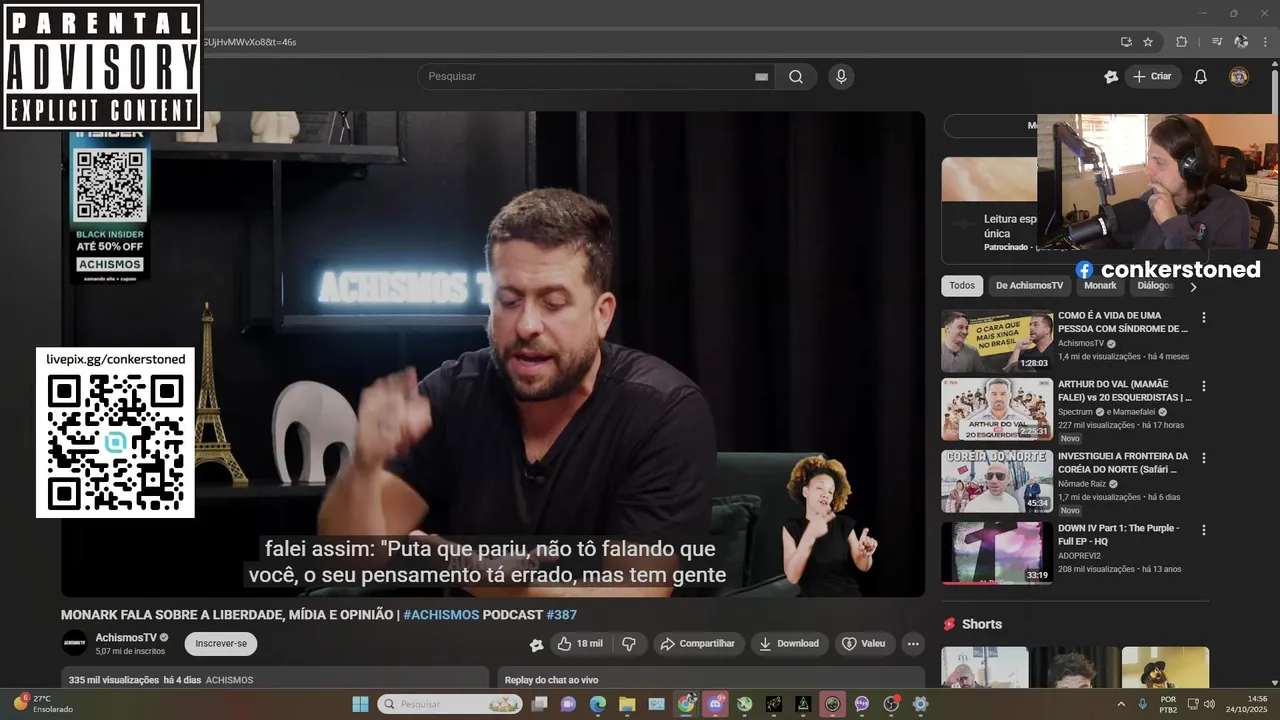Open options for the Coréia do Norte video
1280x720 pixels.
(1204, 458)
